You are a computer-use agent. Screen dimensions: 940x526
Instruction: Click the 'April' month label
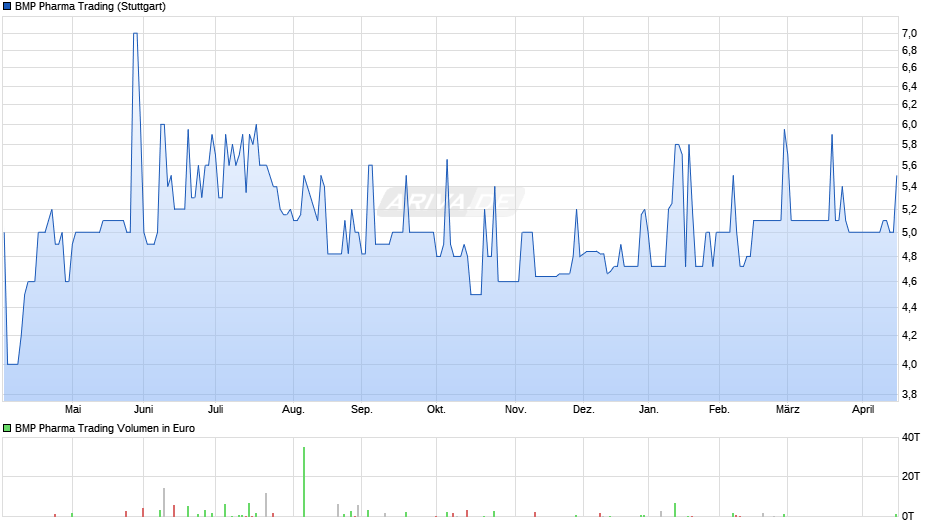(x=863, y=410)
